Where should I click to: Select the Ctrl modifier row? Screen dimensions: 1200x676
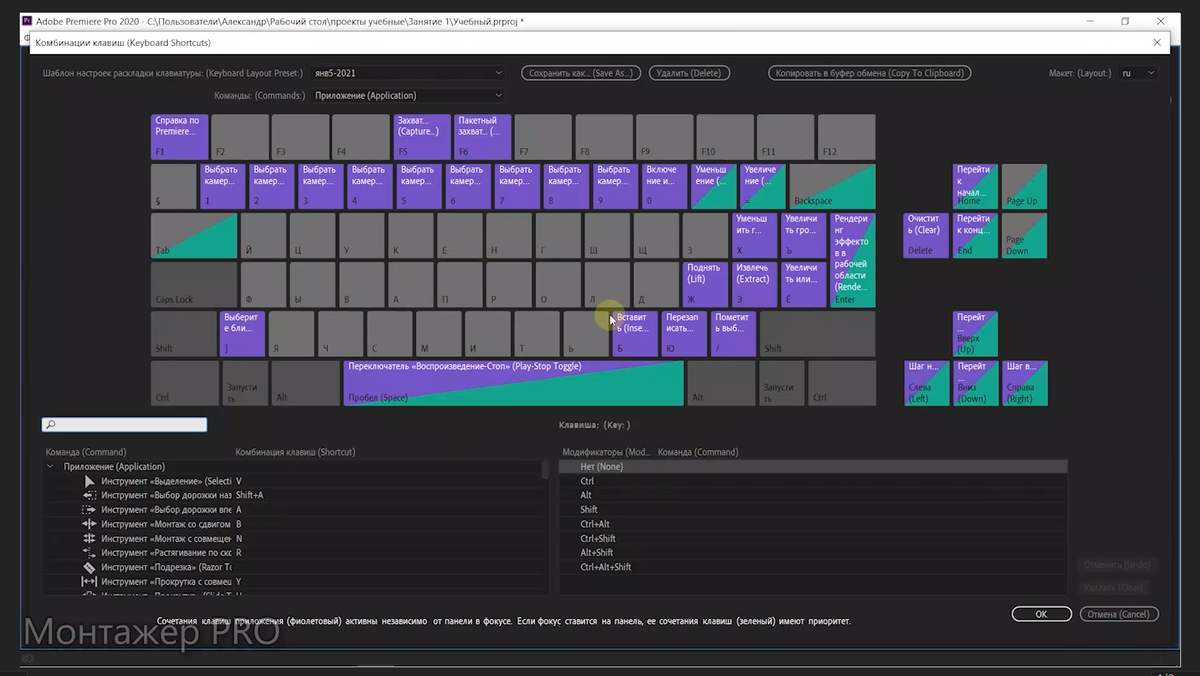tap(813, 481)
